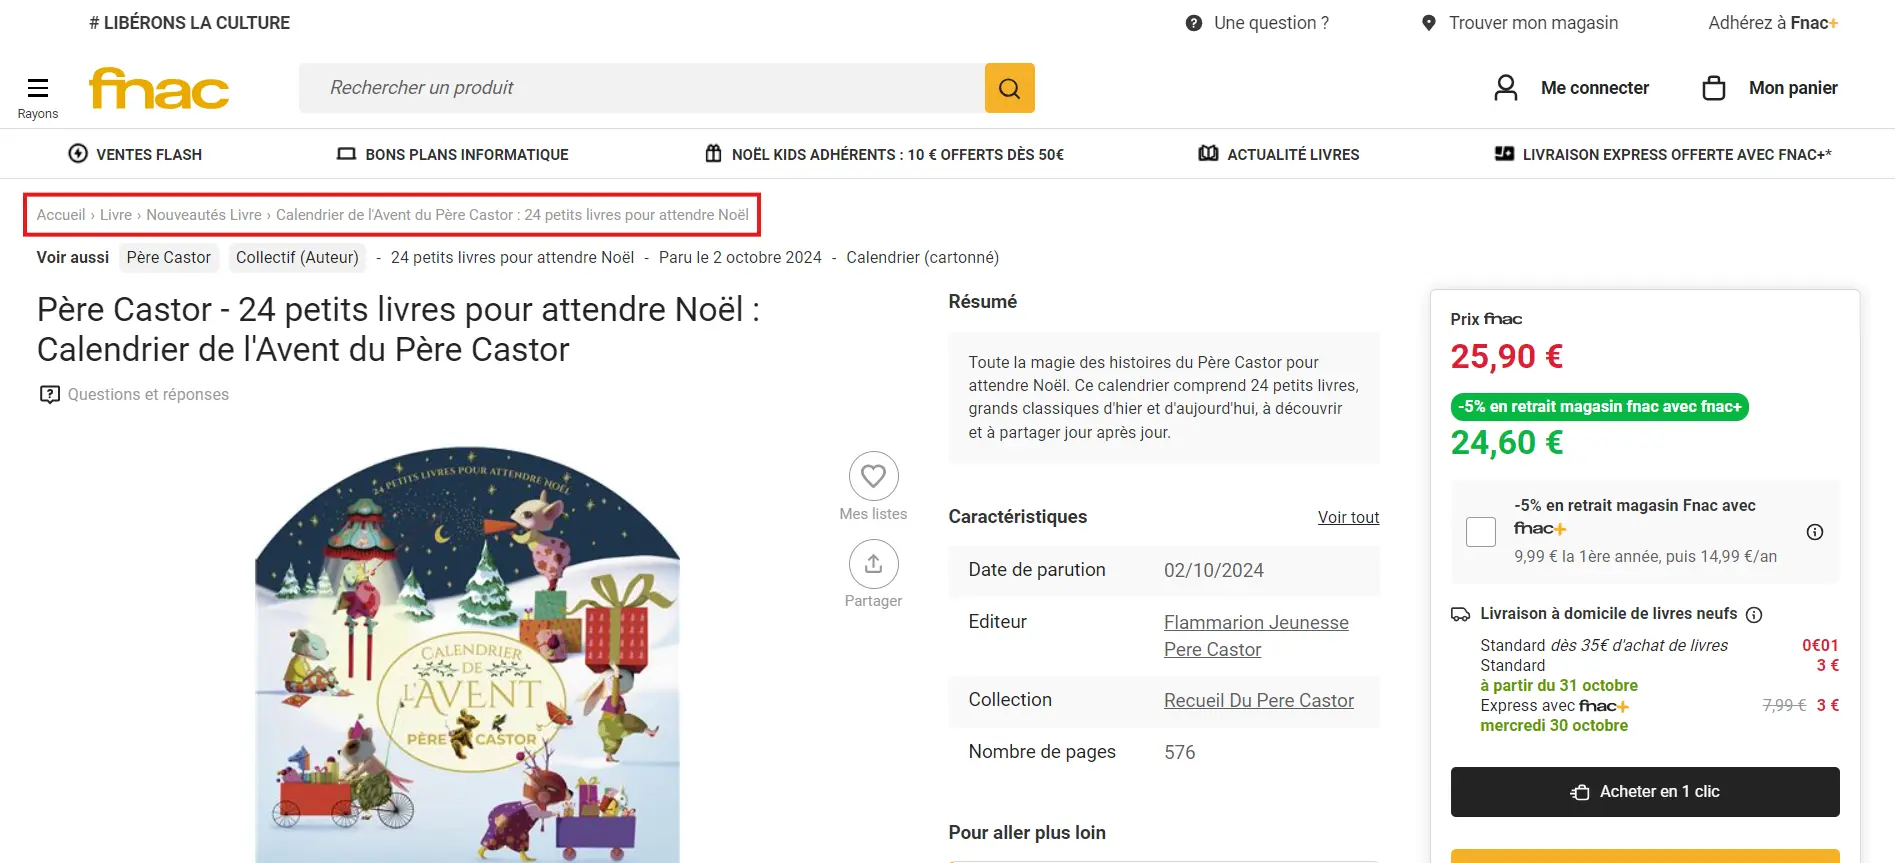Click Nouveautés Livre in breadcrumb

coord(204,215)
